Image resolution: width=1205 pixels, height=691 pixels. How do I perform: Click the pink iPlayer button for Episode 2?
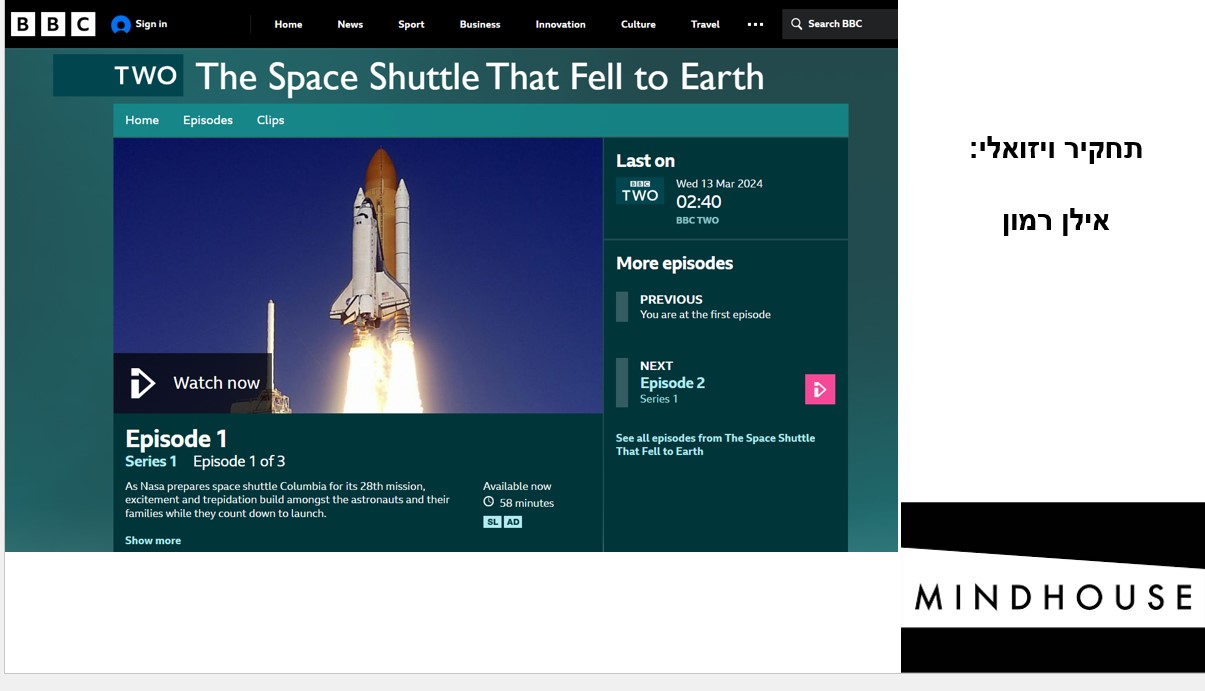pyautogui.click(x=820, y=389)
